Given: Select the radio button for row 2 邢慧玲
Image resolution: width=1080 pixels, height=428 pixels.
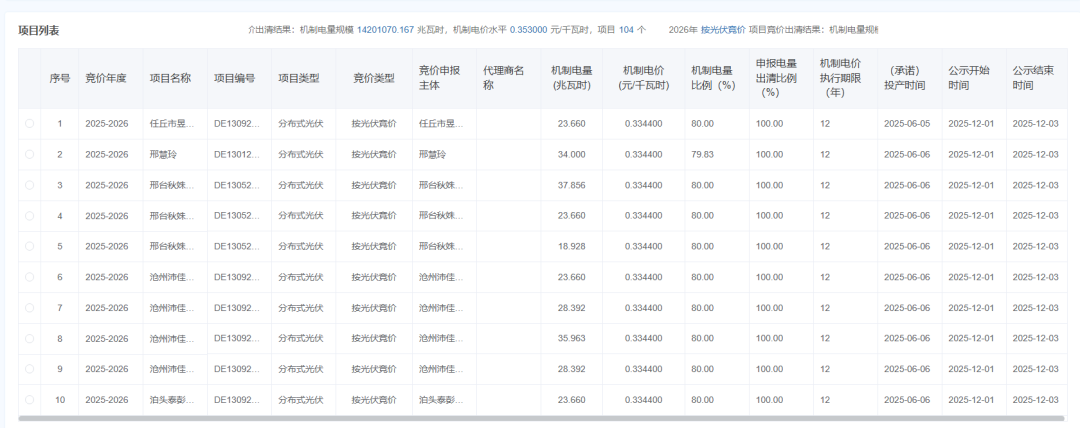Looking at the screenshot, I should [30, 154].
